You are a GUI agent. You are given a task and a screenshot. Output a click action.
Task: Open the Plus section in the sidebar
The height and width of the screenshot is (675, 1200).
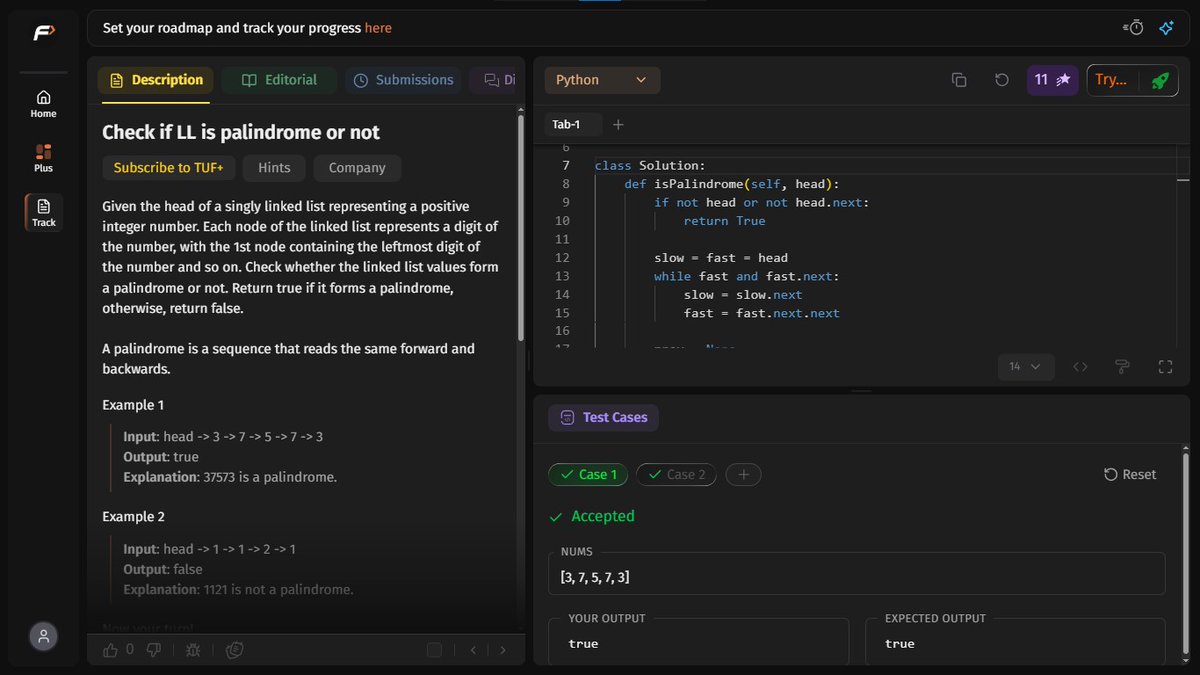(43, 159)
